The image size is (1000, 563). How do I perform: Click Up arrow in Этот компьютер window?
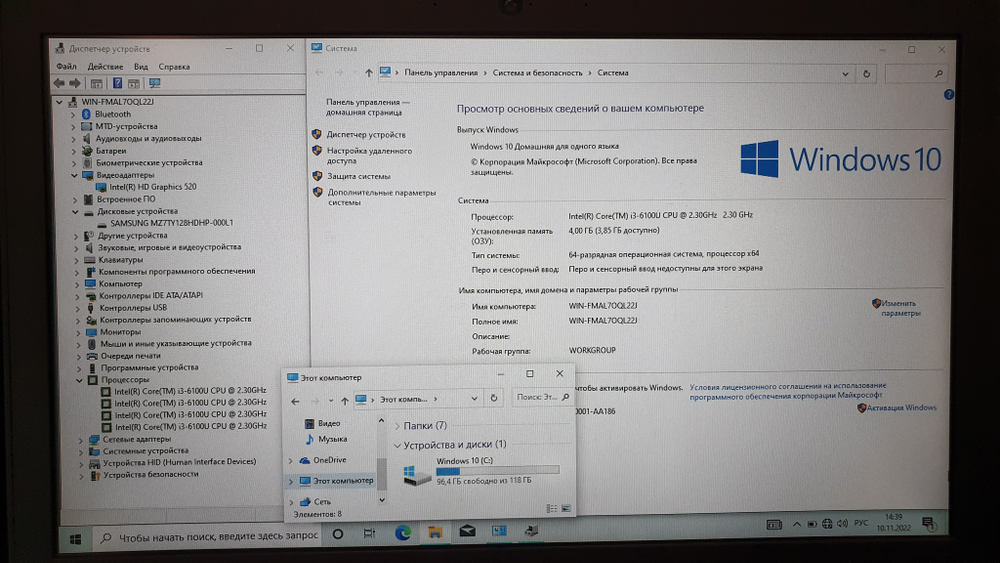[344, 401]
